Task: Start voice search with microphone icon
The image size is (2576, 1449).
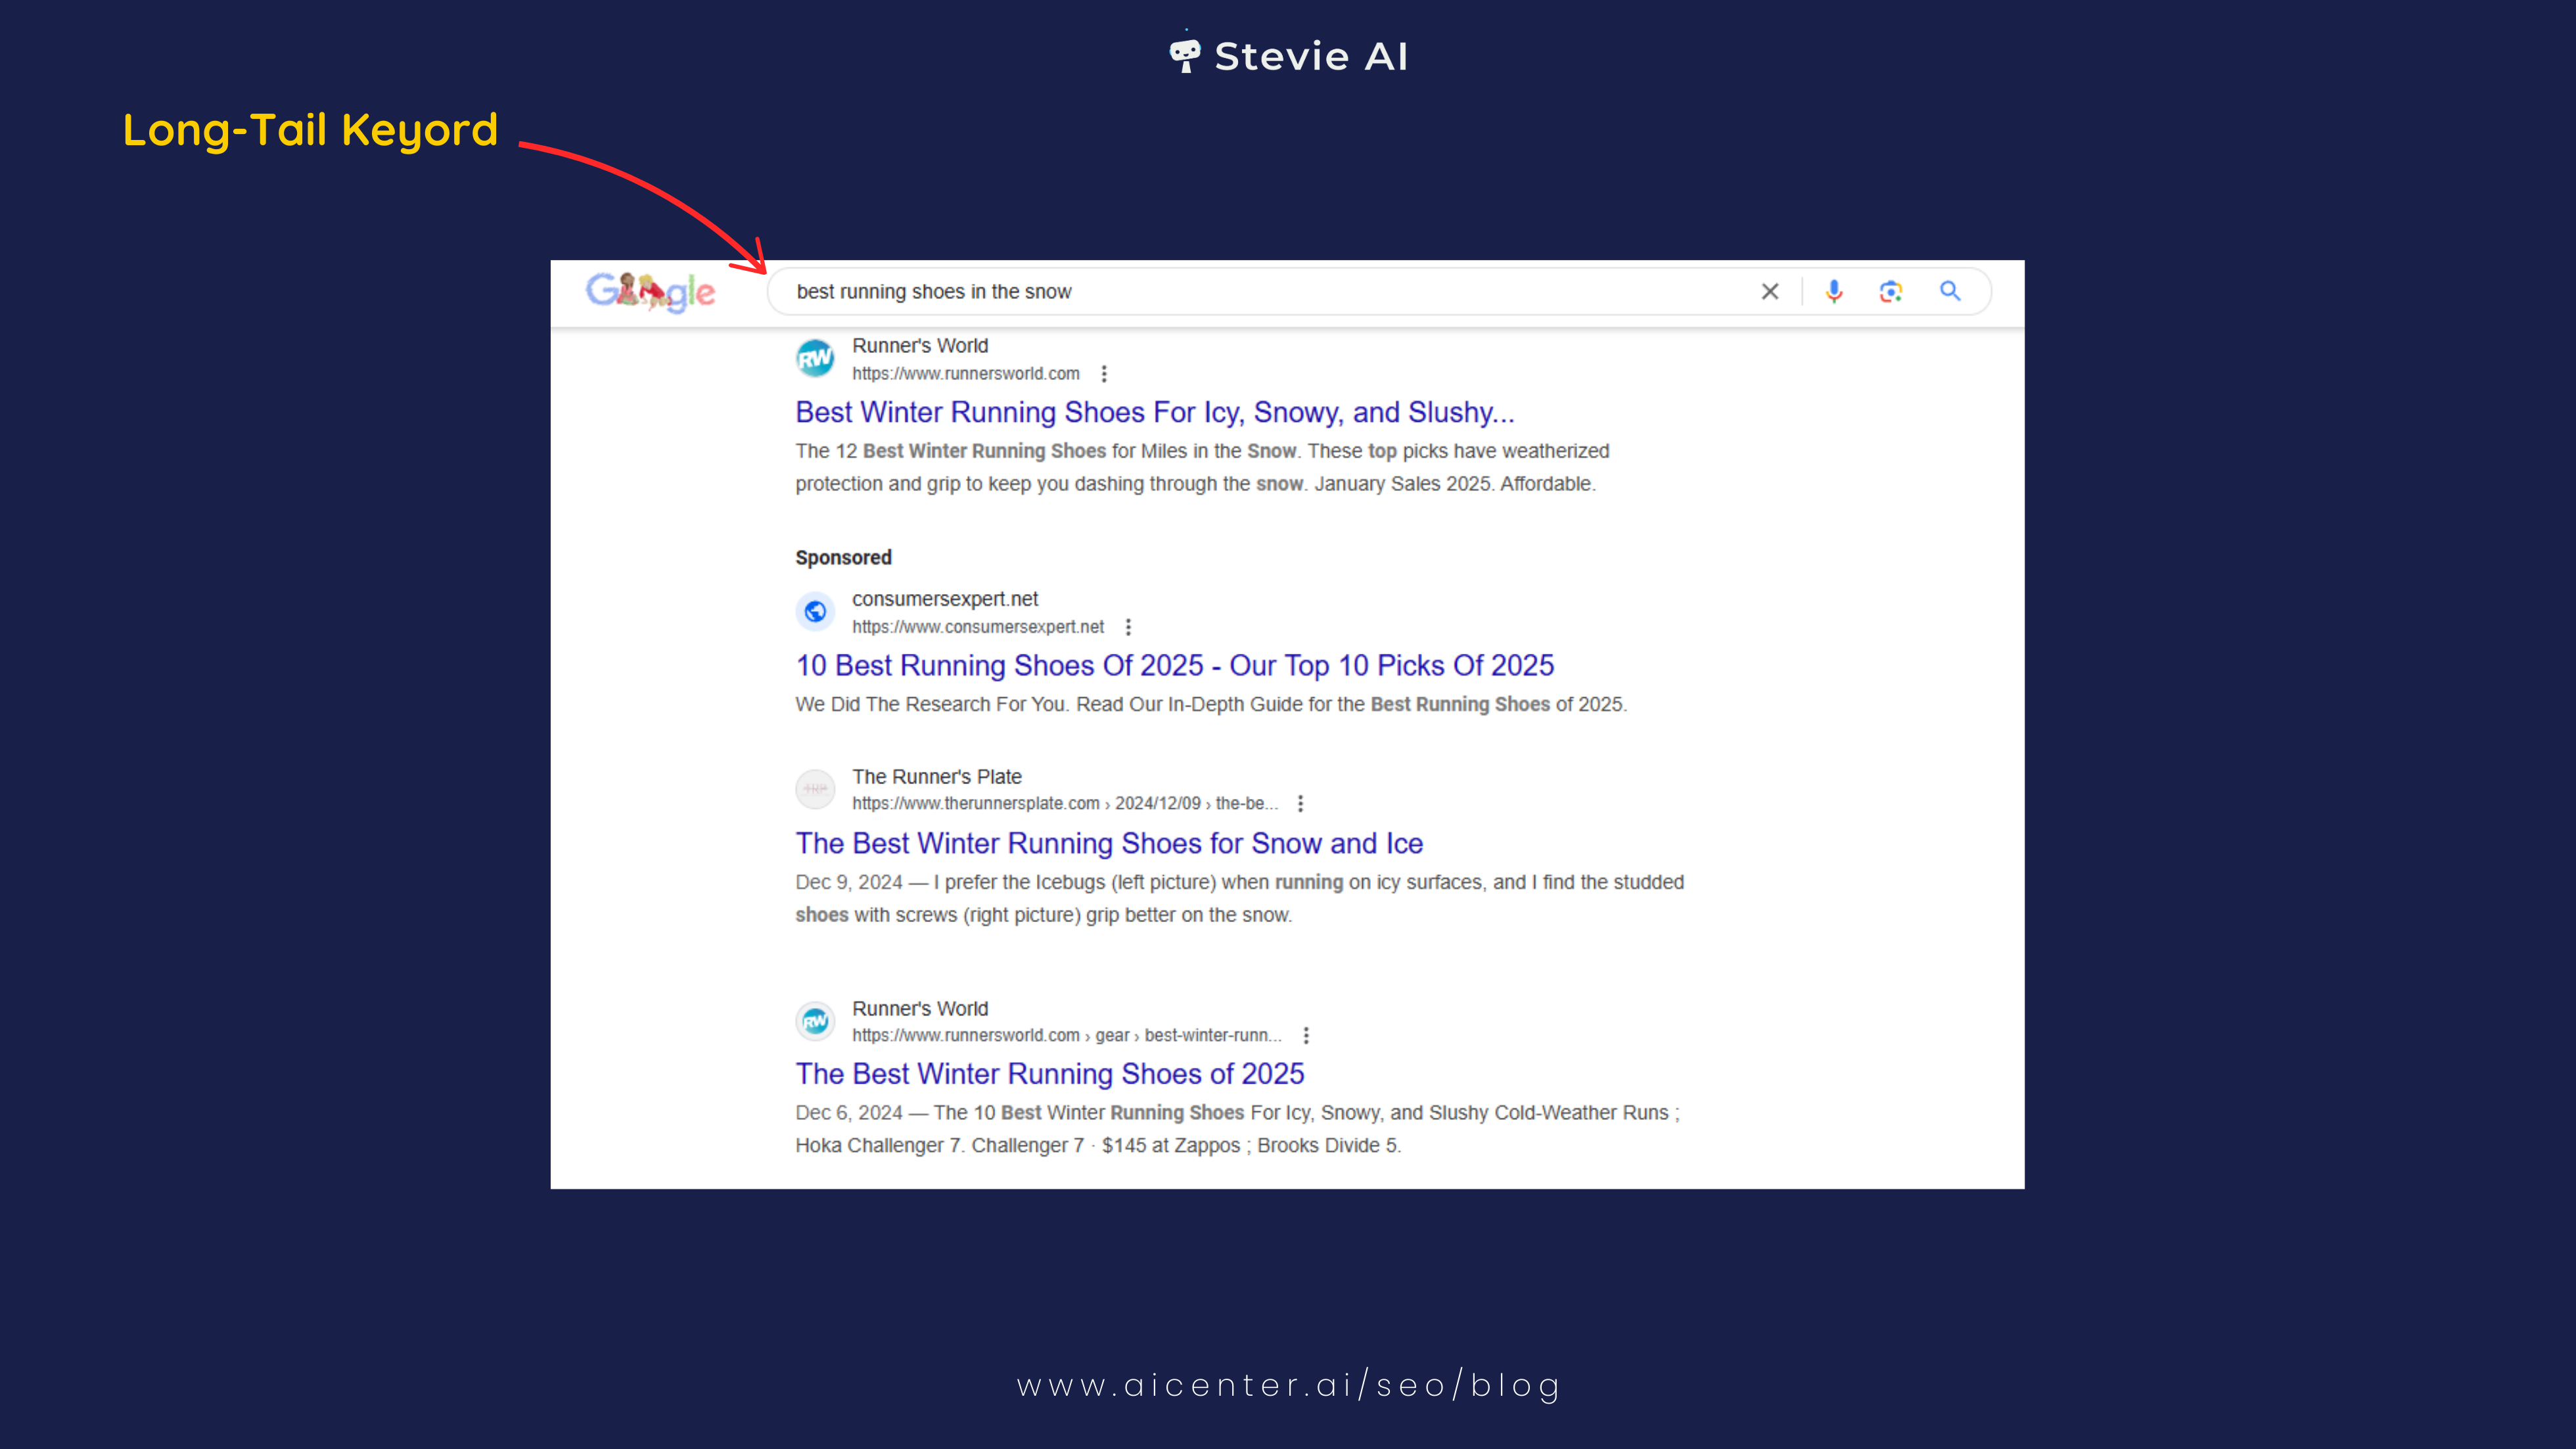Action: [1833, 291]
